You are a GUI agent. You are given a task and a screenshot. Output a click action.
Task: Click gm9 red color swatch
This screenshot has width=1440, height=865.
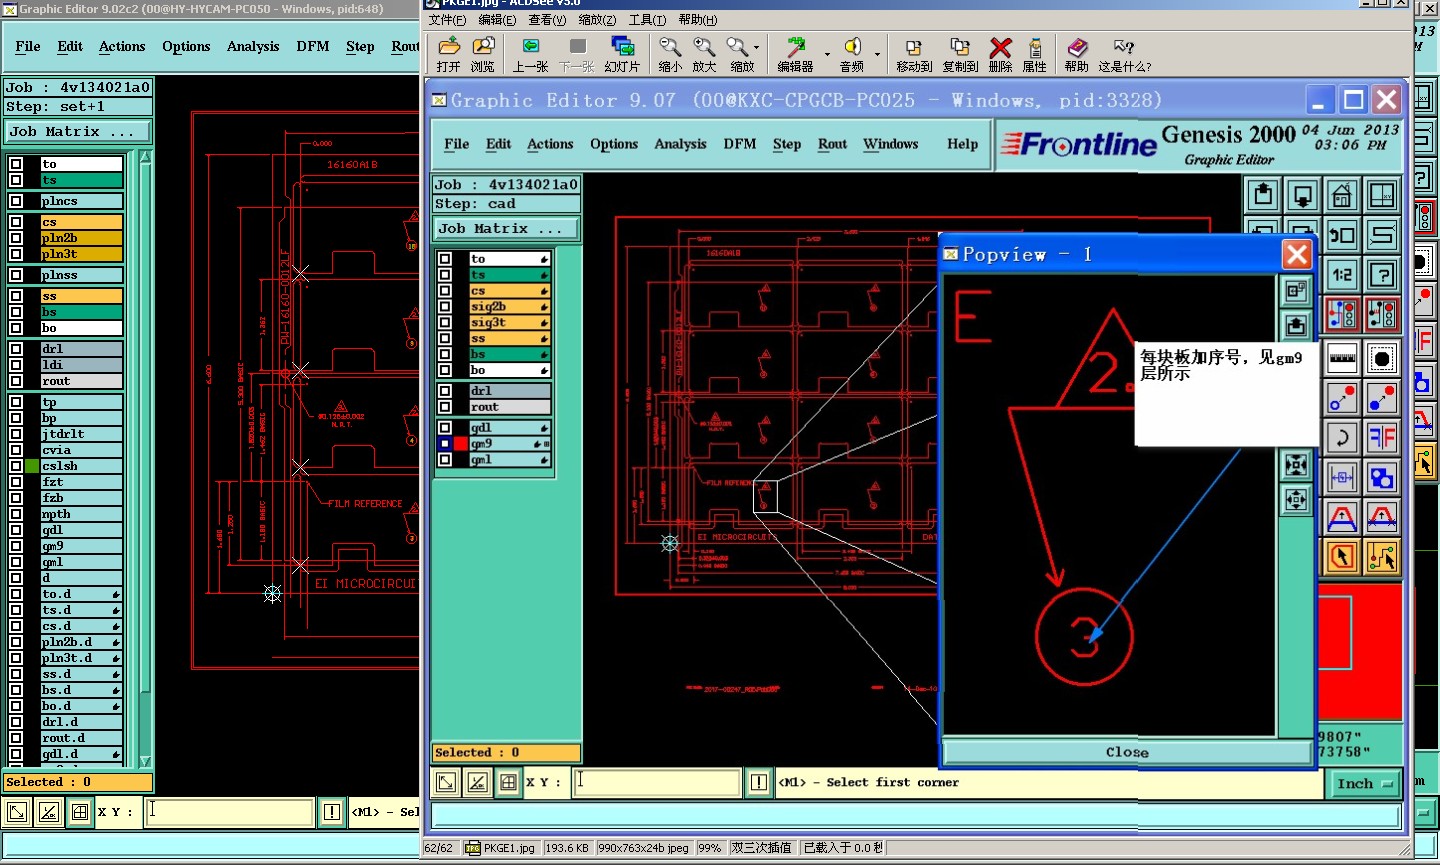(x=461, y=443)
